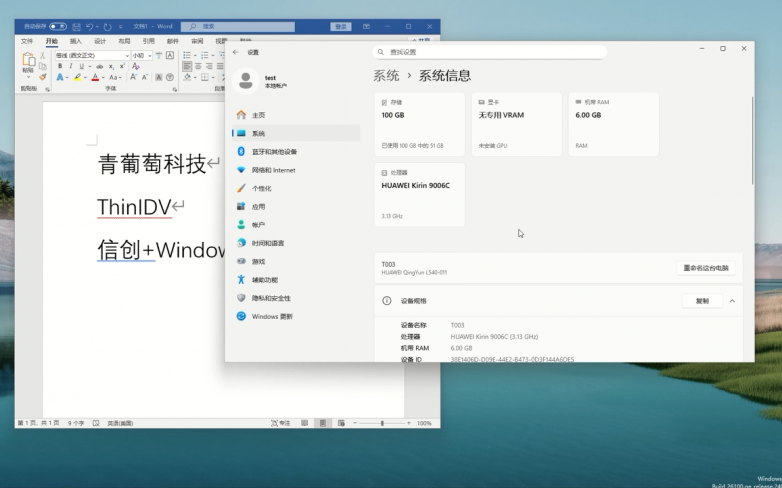782x488 pixels.
Task: Click the test local account profile
Action: point(262,81)
